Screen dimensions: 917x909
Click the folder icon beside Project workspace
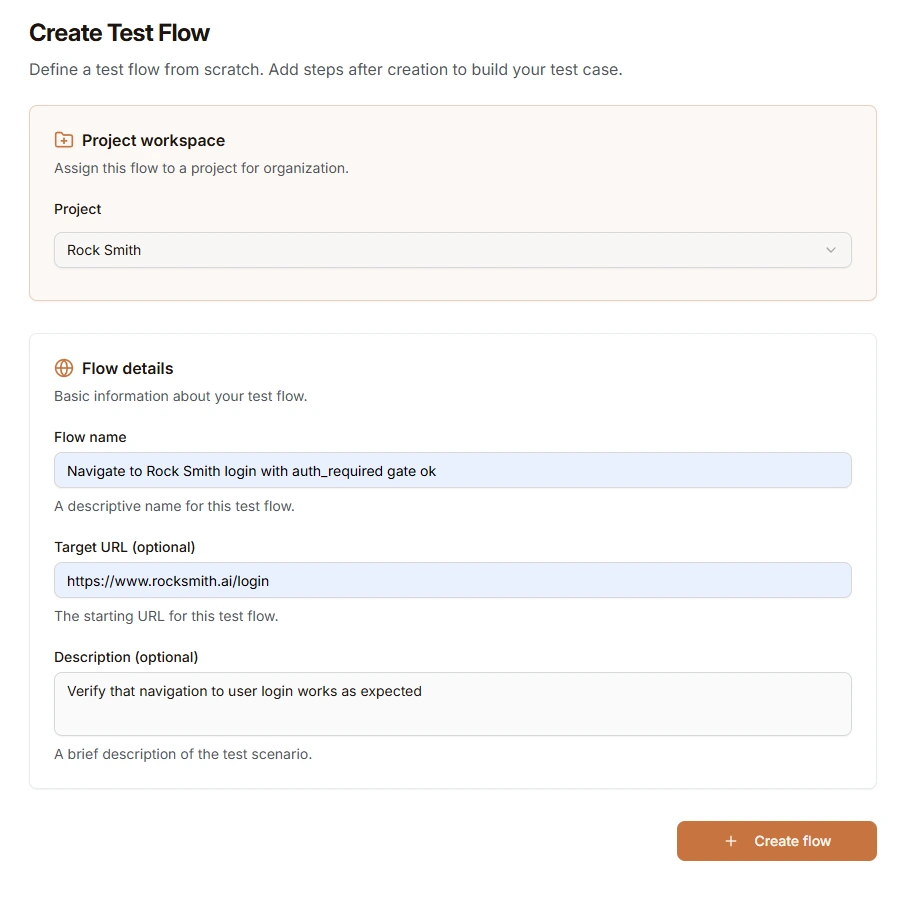[x=63, y=140]
